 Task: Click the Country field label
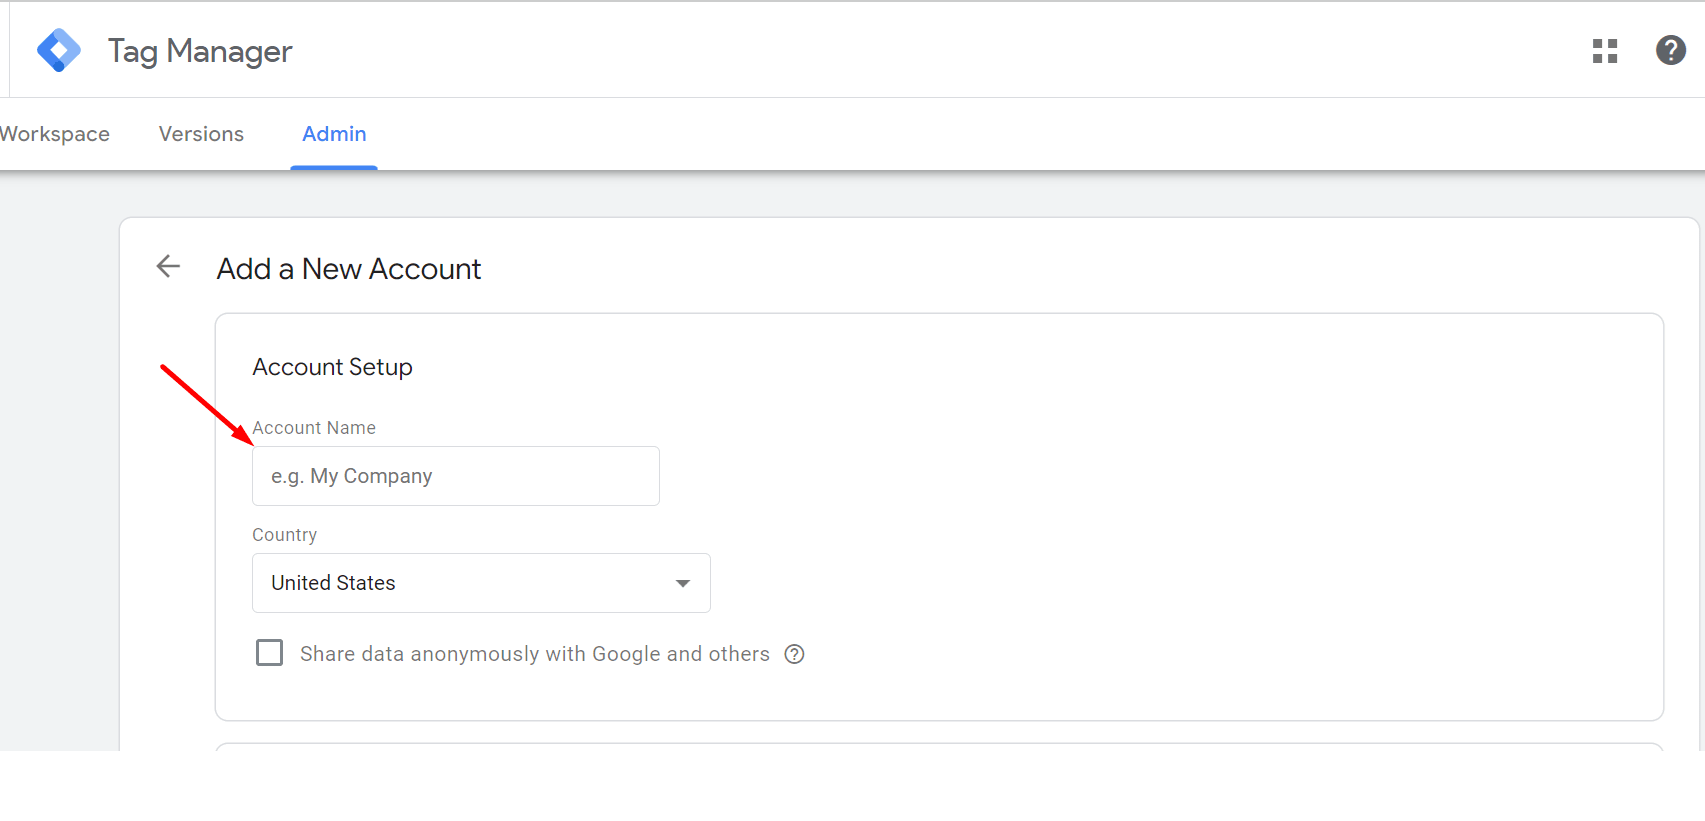(x=284, y=535)
